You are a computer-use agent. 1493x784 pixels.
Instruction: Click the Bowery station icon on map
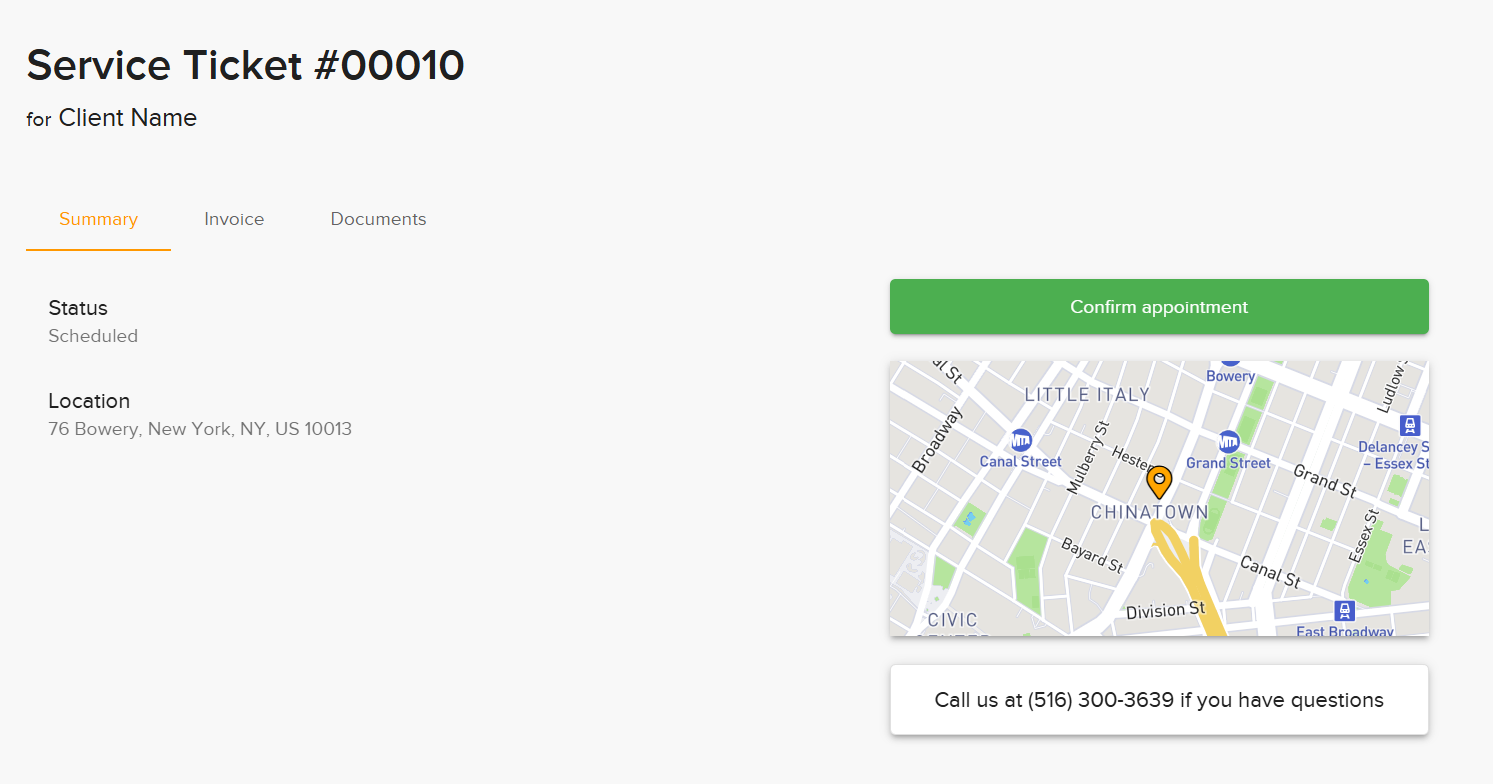[1230, 362]
